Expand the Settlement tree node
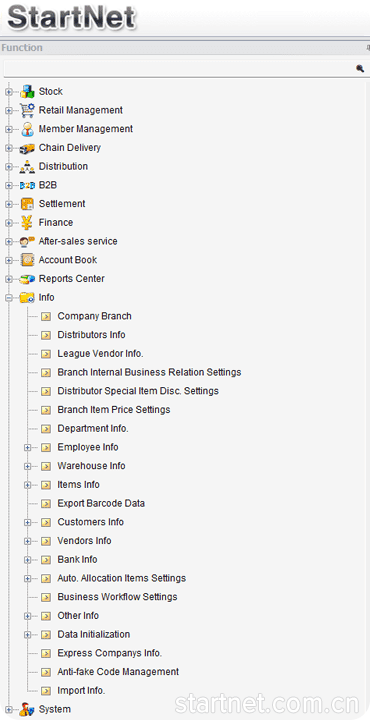Screen dimensions: 370x720 [x=9, y=204]
